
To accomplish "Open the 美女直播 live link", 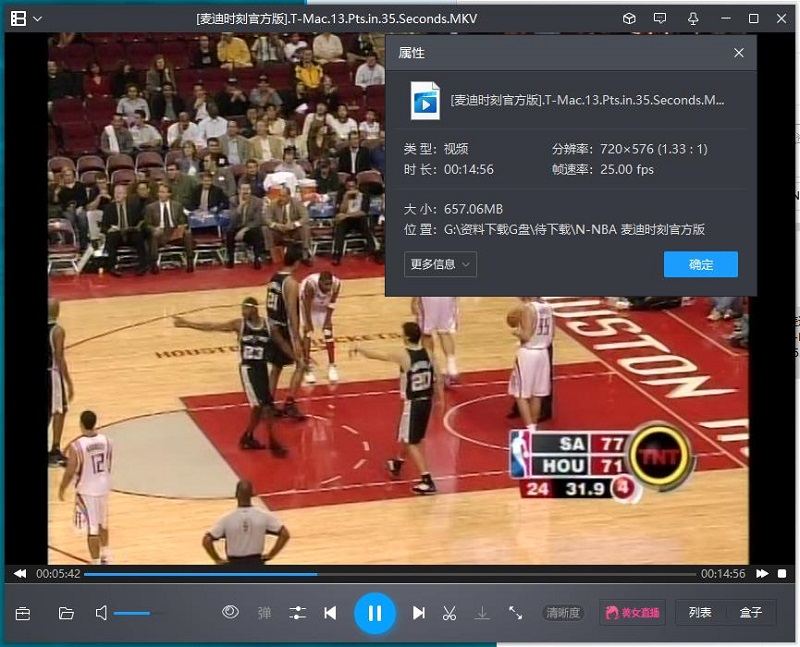I will [632, 613].
